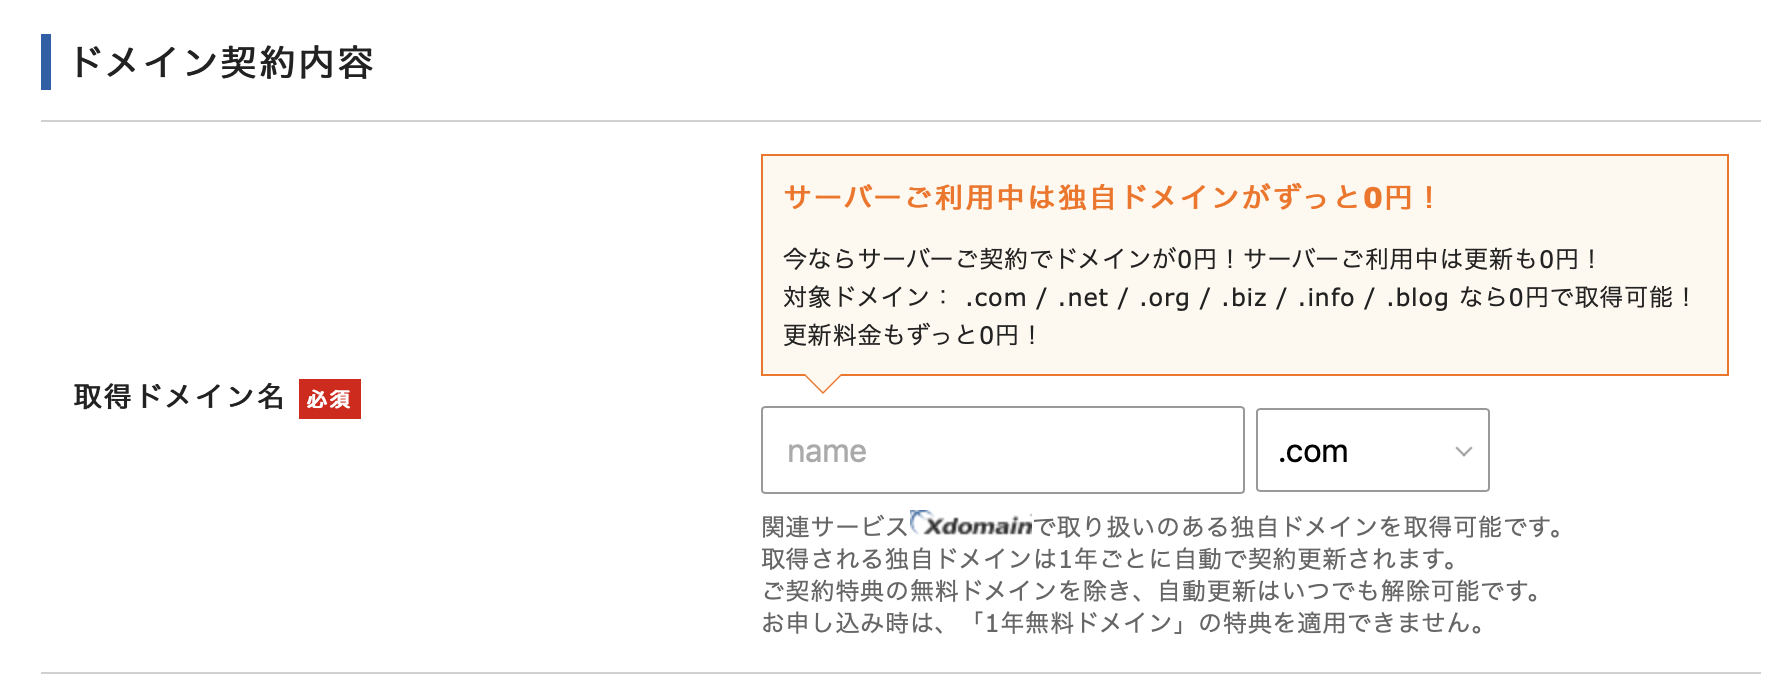This screenshot has height=700, width=1790.
Task: Click the .blog text in the promo box
Action: pos(1417,298)
